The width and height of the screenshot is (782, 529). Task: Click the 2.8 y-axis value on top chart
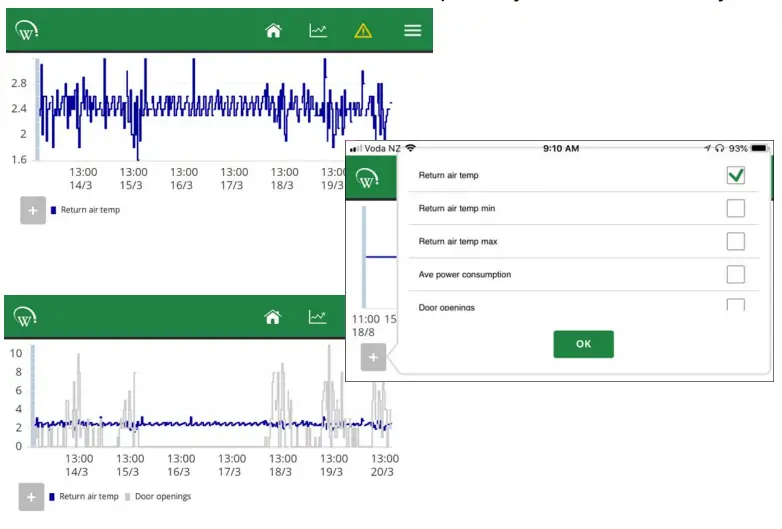[x=19, y=83]
